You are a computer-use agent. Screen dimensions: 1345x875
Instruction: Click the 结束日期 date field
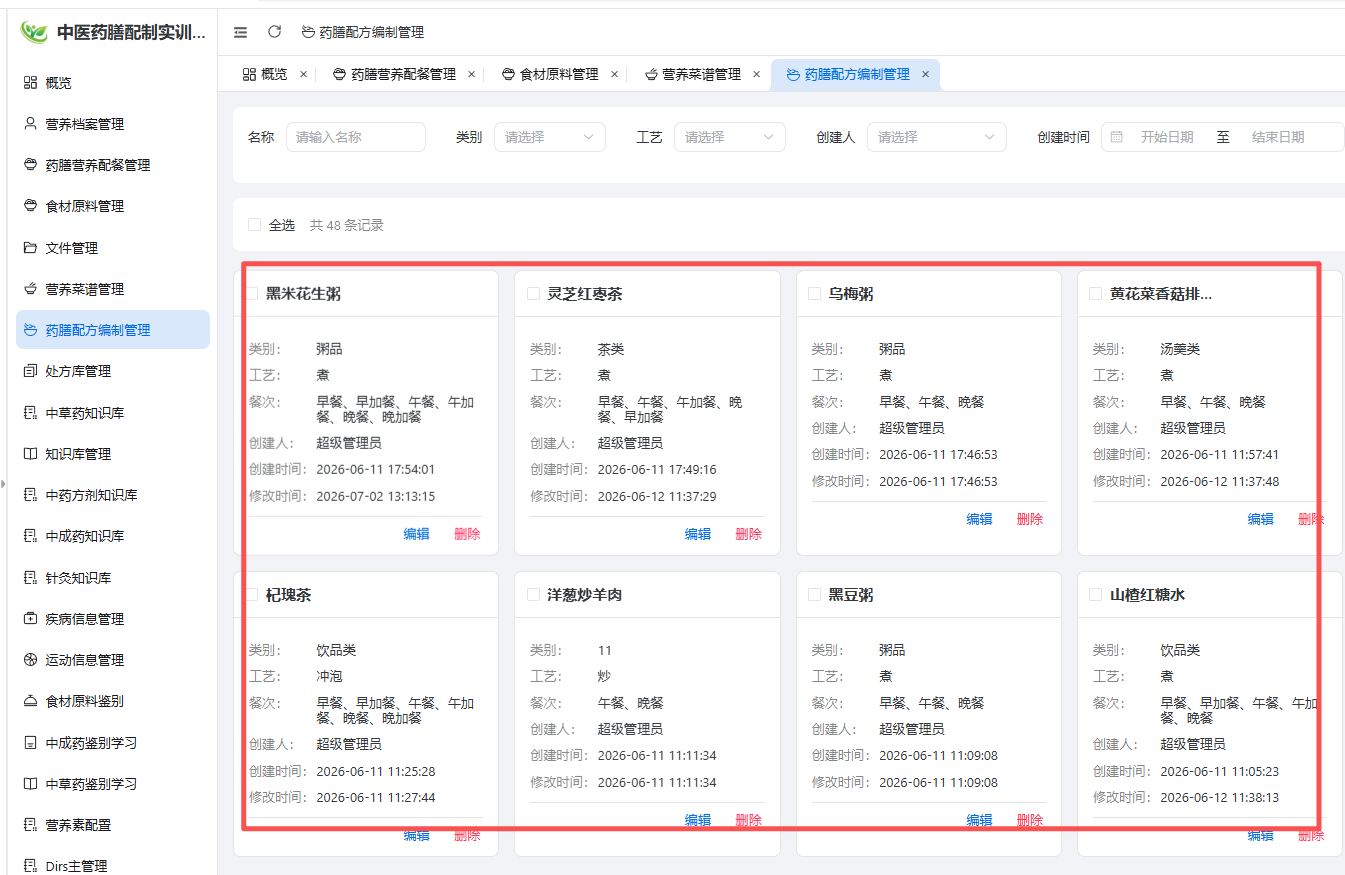tap(1278, 137)
